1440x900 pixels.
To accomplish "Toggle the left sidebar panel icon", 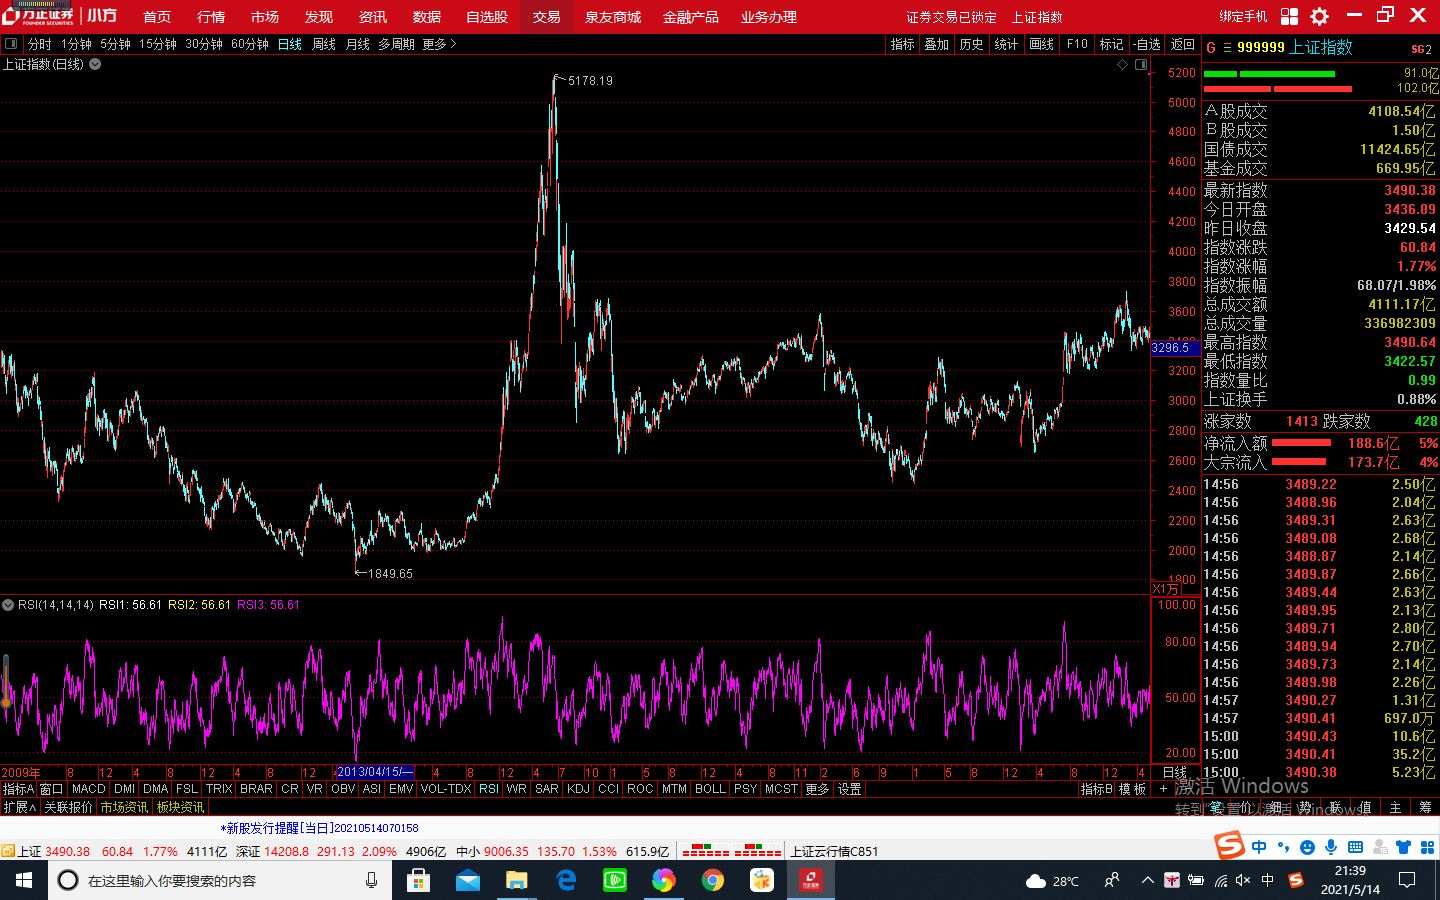I will pos(12,44).
